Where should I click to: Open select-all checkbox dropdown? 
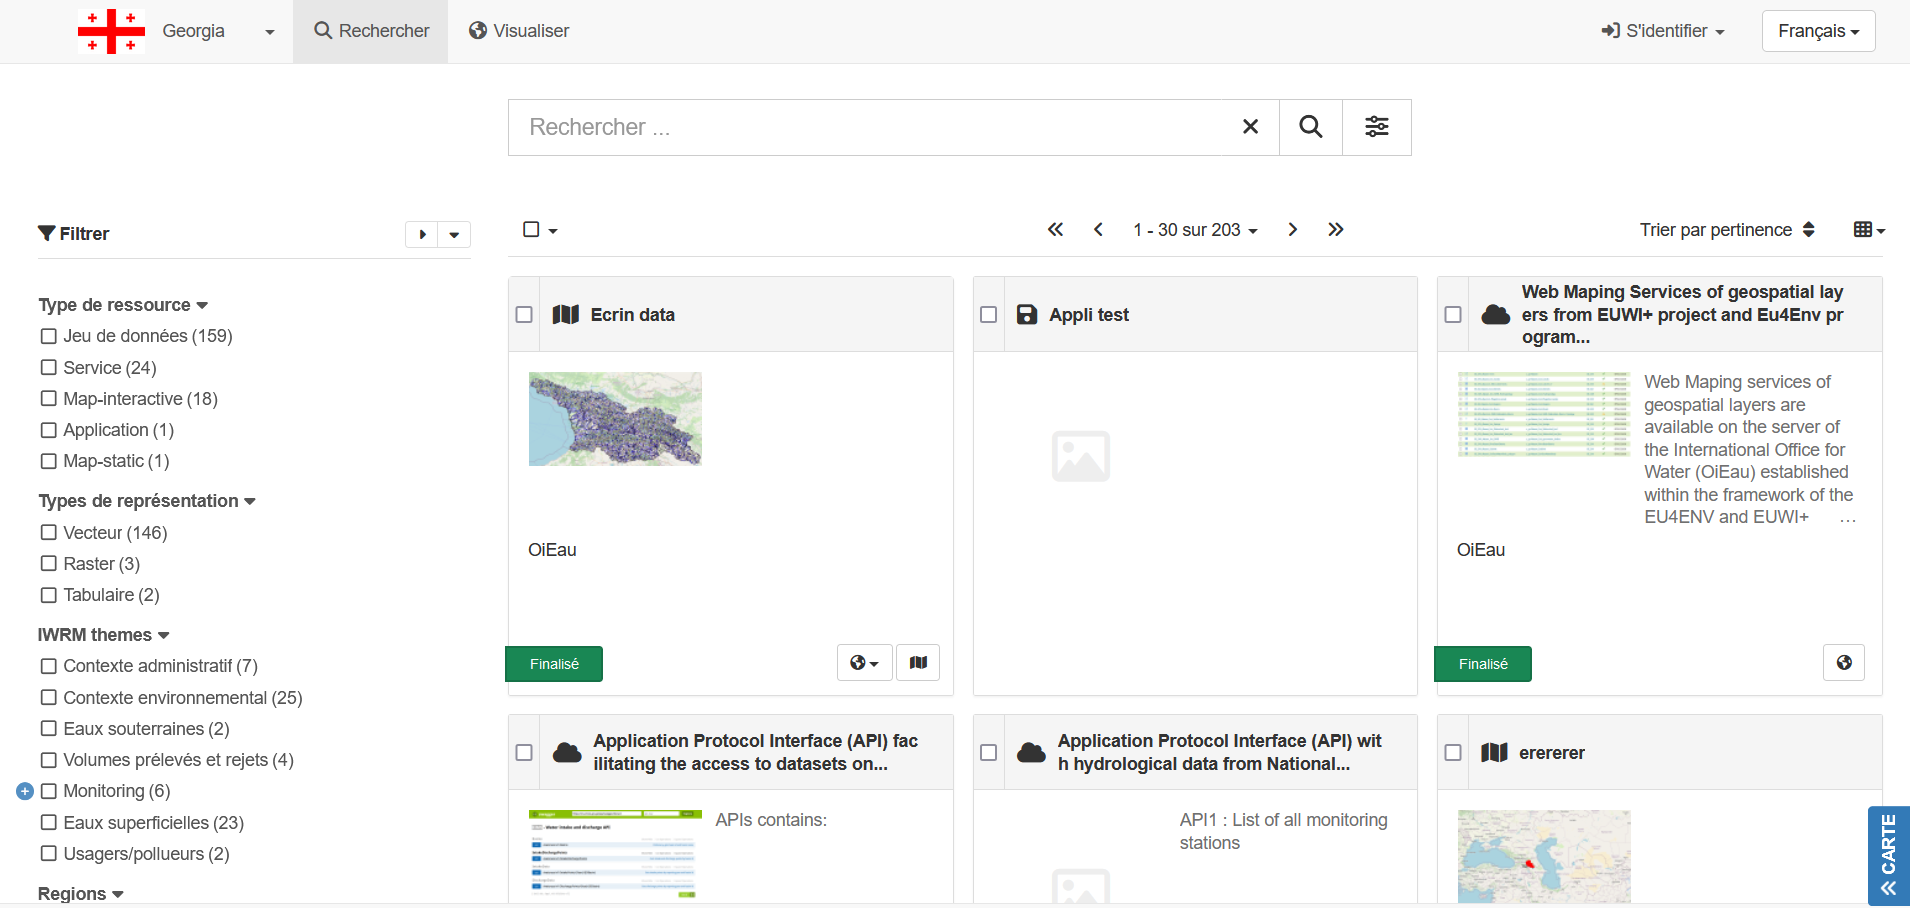[x=540, y=230]
